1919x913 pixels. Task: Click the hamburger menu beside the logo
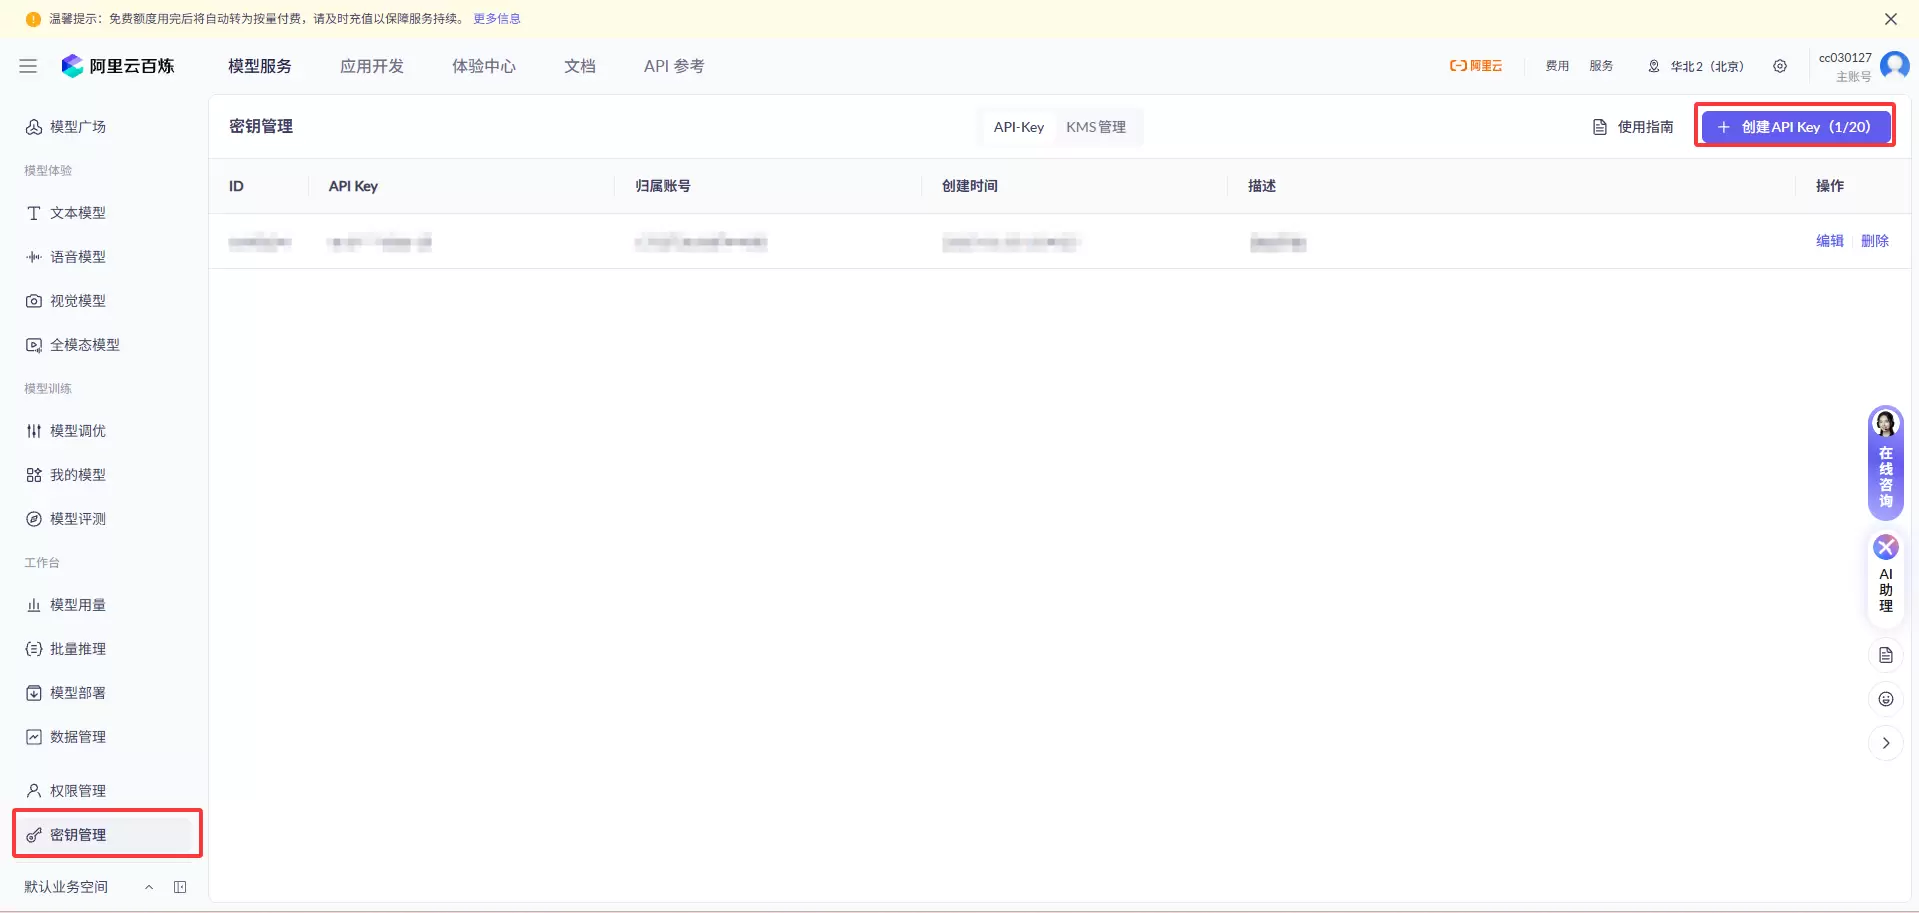(x=28, y=66)
